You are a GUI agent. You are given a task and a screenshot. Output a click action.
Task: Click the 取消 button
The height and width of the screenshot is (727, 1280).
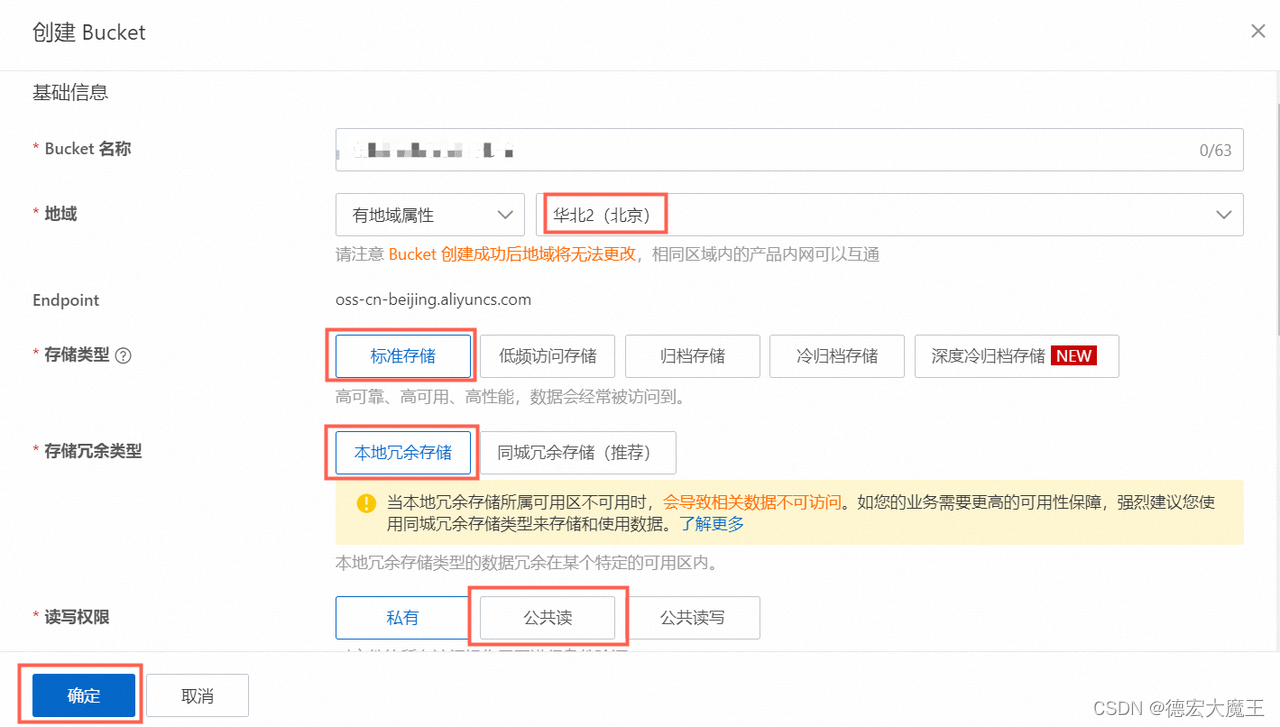tap(198, 696)
